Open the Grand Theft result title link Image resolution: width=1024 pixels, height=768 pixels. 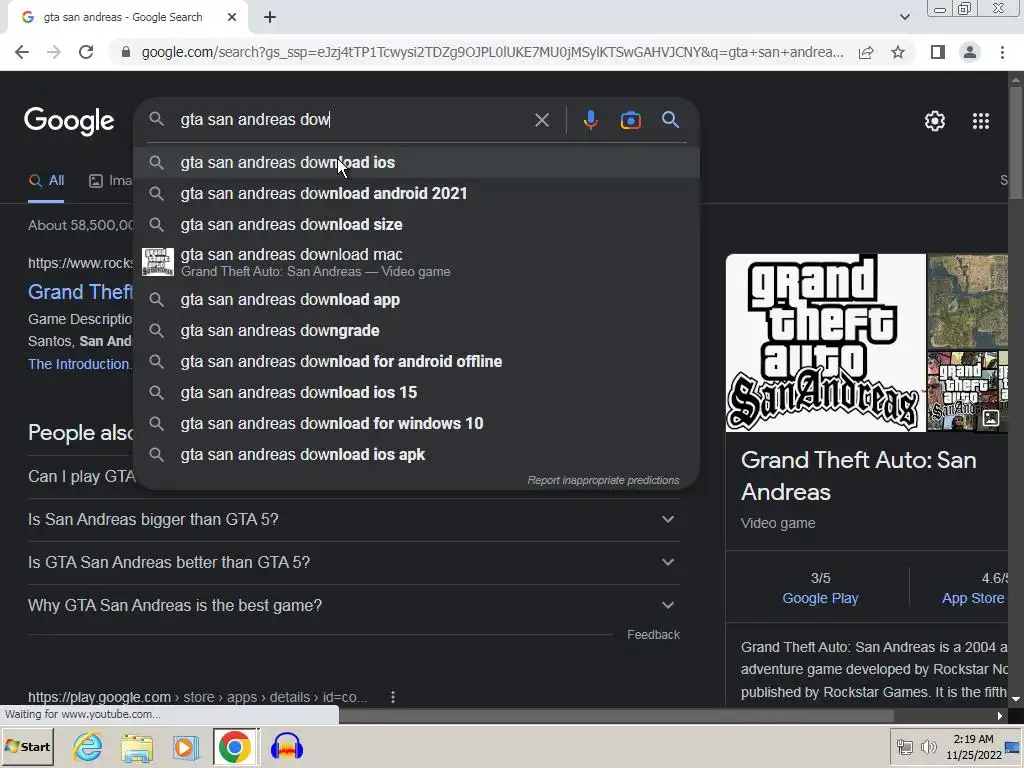tap(80, 292)
